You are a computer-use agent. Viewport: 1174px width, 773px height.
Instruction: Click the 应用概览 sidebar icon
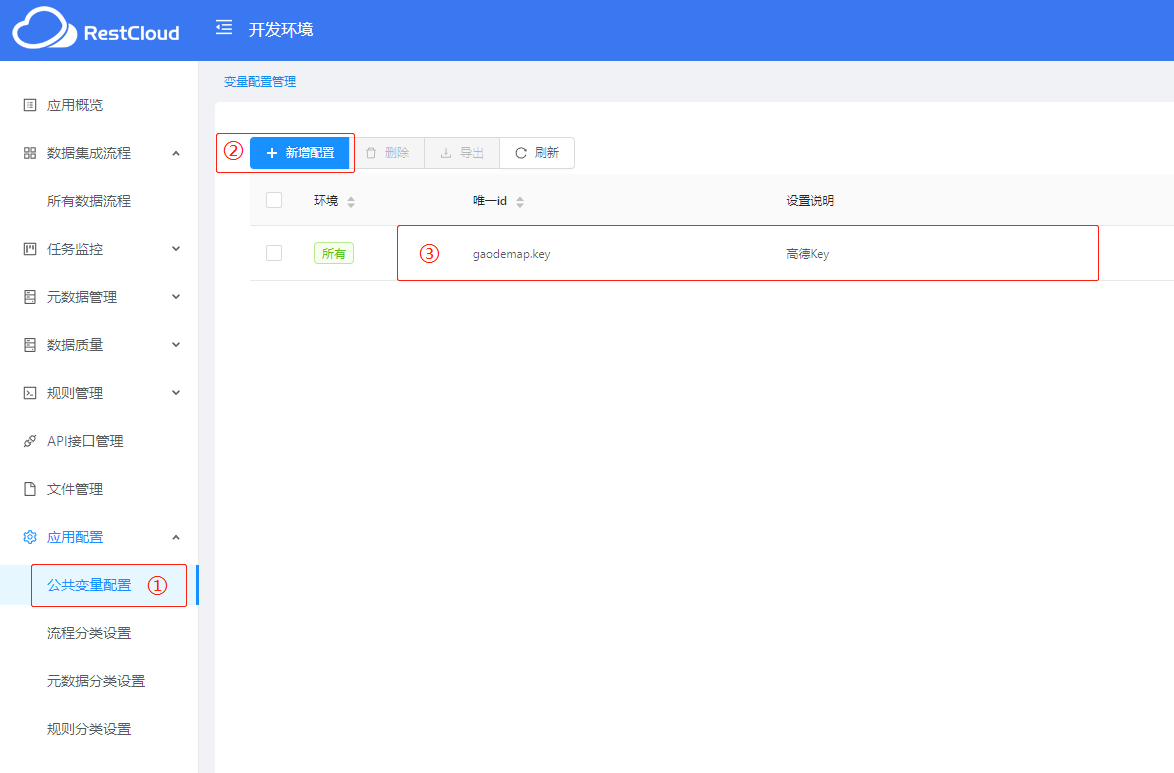click(30, 105)
